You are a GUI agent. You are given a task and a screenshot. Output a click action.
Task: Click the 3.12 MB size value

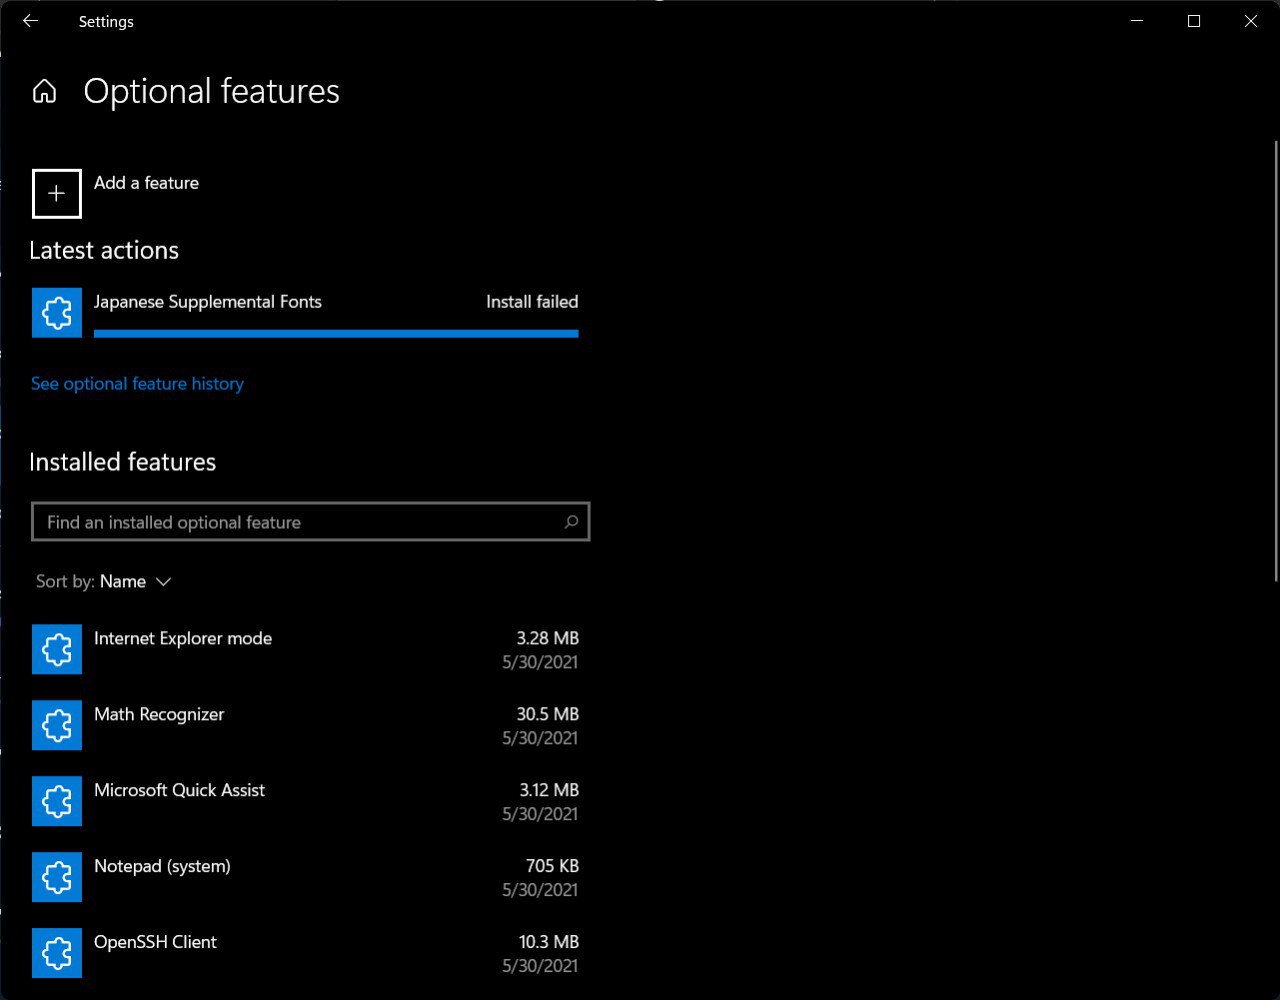tap(549, 790)
